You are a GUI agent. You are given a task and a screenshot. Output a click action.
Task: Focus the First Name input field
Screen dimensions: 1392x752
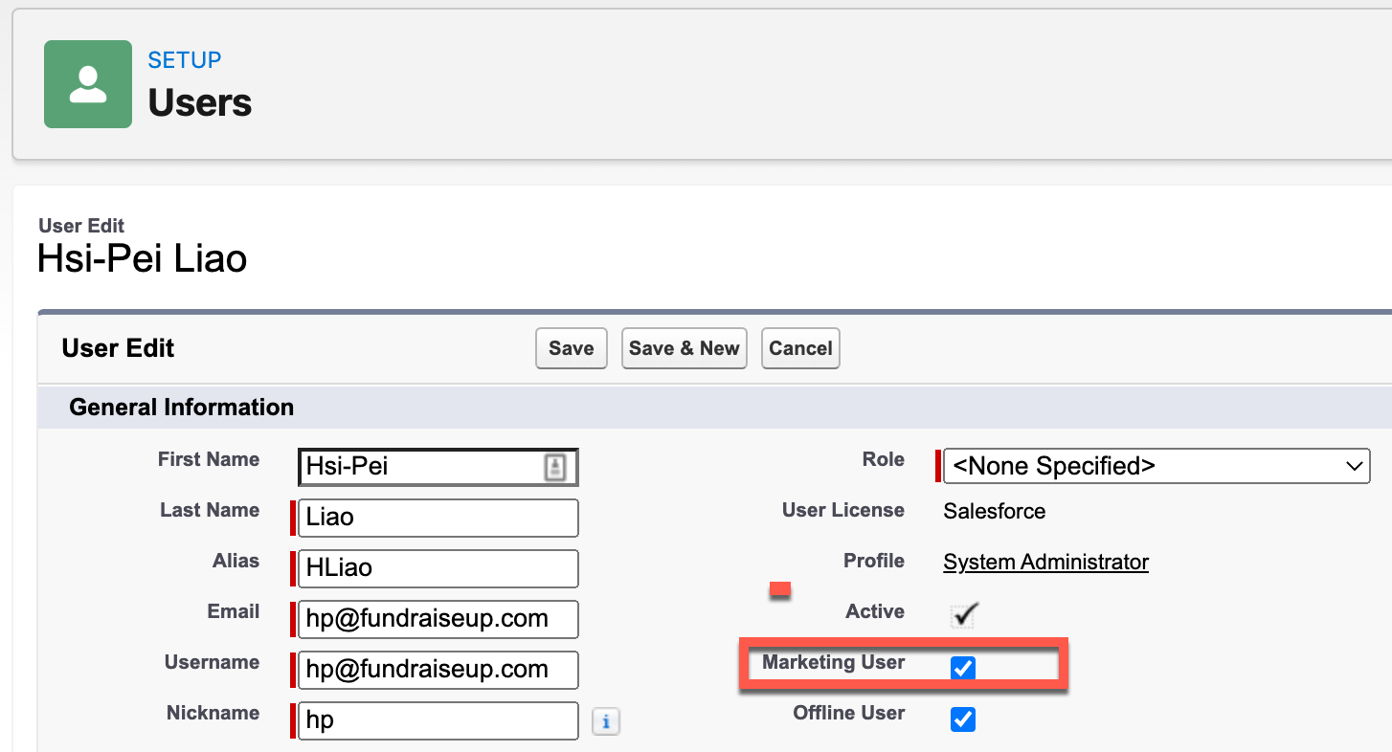[x=438, y=466]
